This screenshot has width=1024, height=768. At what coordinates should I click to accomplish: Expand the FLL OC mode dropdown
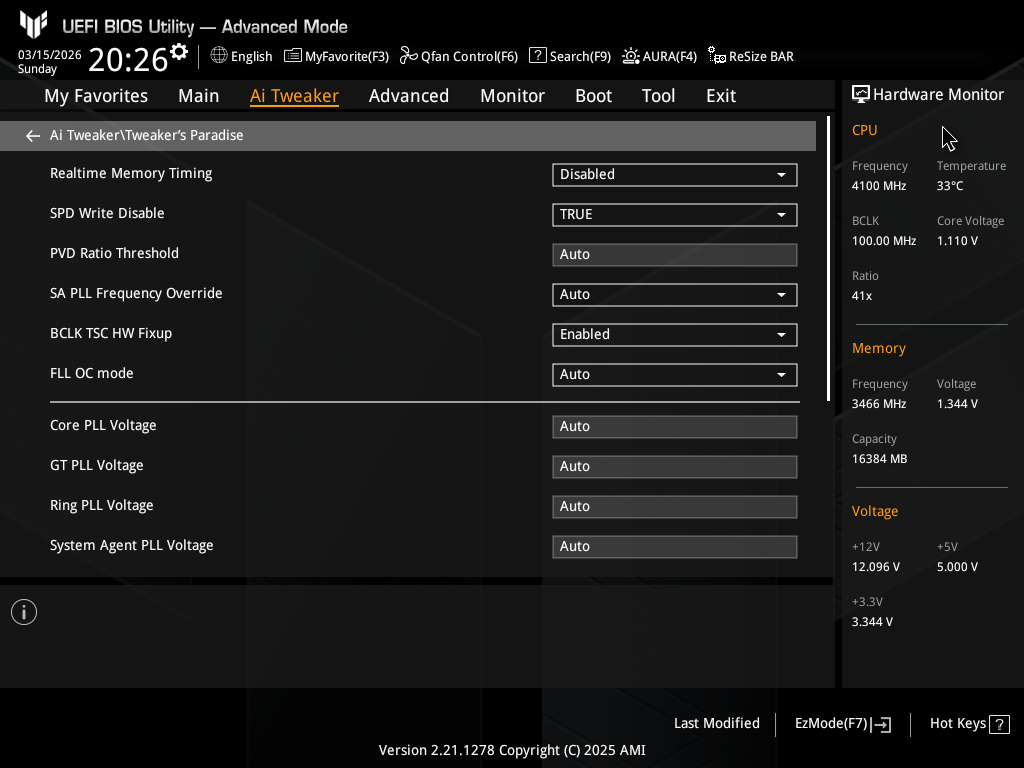[x=675, y=375]
